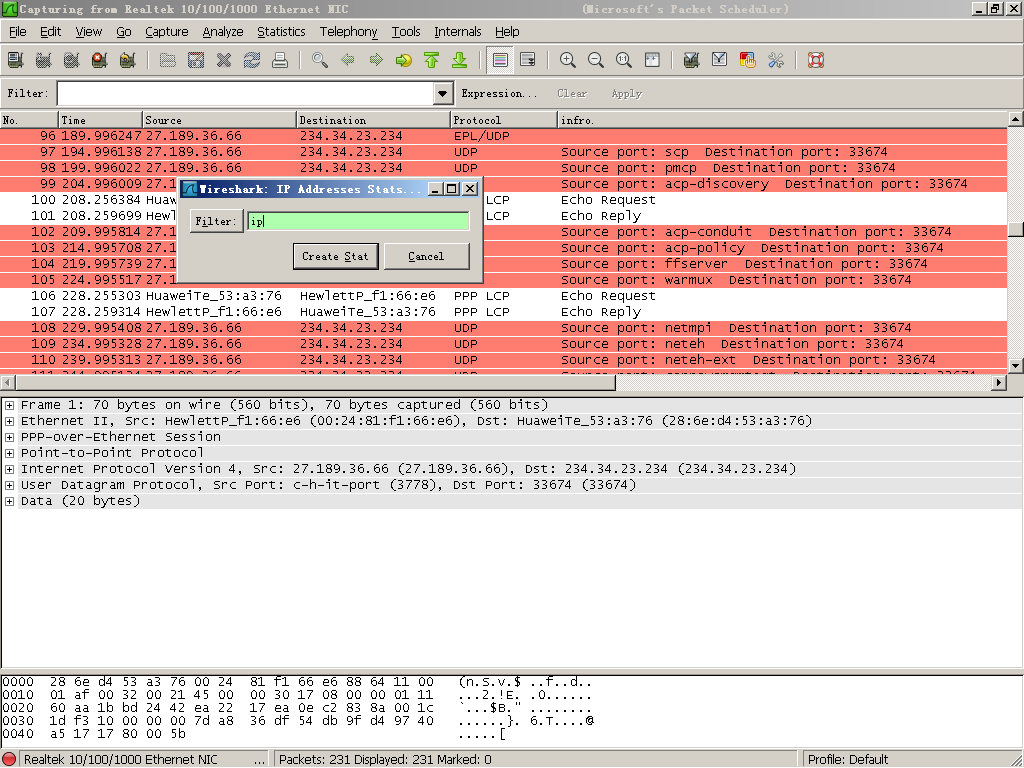The image size is (1024, 768).
Task: Jump to first packet icon
Action: (432, 60)
